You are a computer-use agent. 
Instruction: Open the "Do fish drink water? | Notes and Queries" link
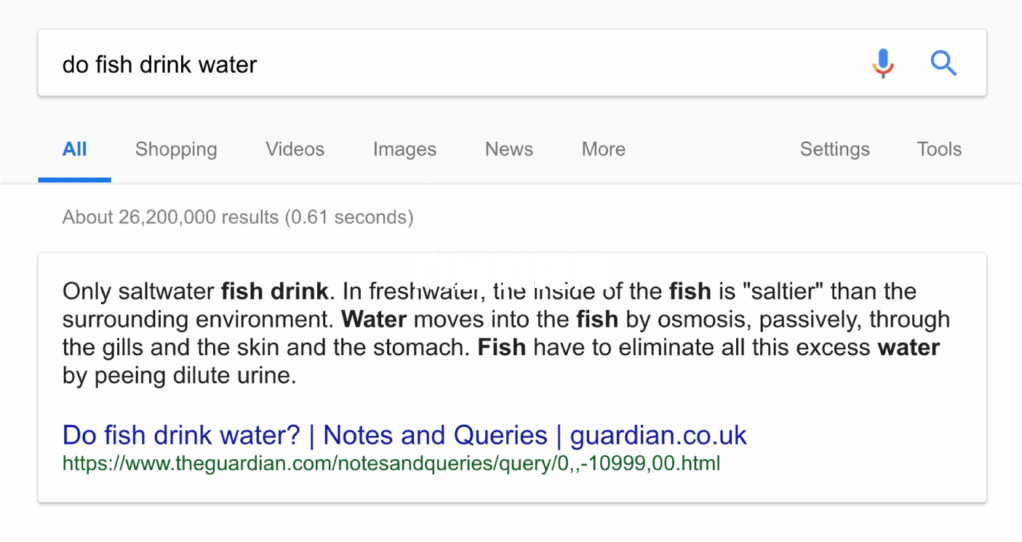(404, 435)
